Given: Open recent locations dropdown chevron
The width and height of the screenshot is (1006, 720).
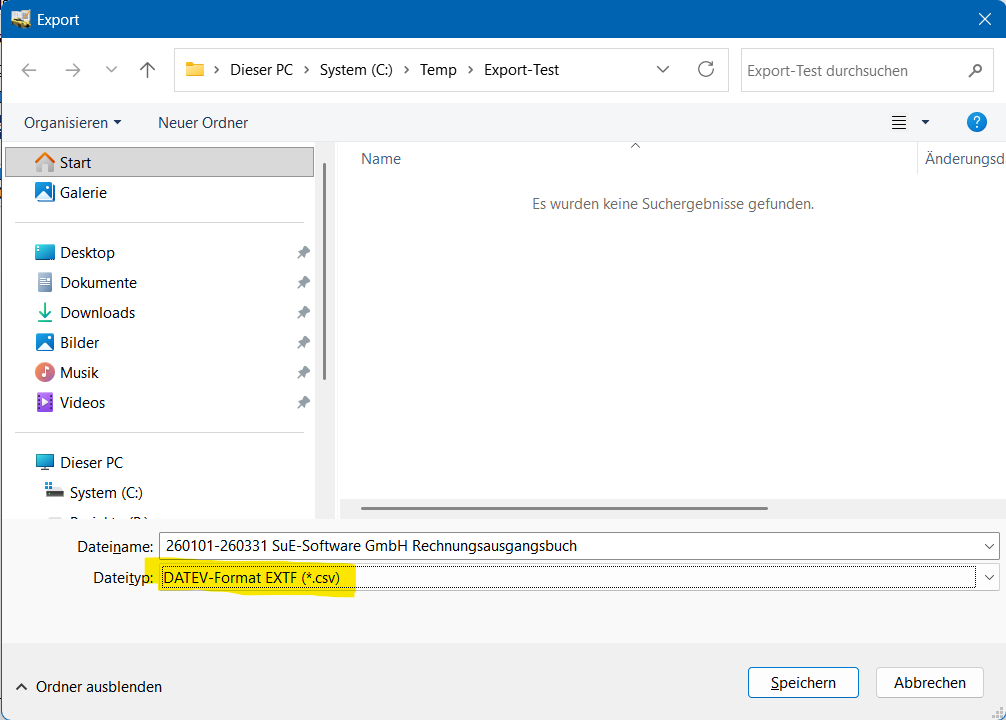Looking at the screenshot, I should [112, 70].
